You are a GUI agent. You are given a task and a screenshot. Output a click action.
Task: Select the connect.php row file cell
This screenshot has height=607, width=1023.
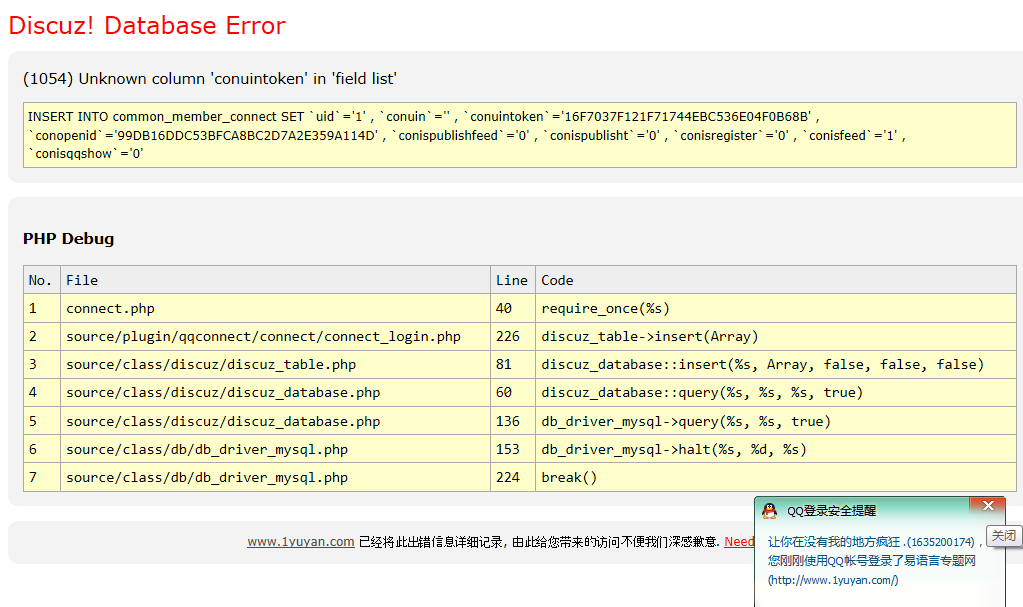point(110,308)
